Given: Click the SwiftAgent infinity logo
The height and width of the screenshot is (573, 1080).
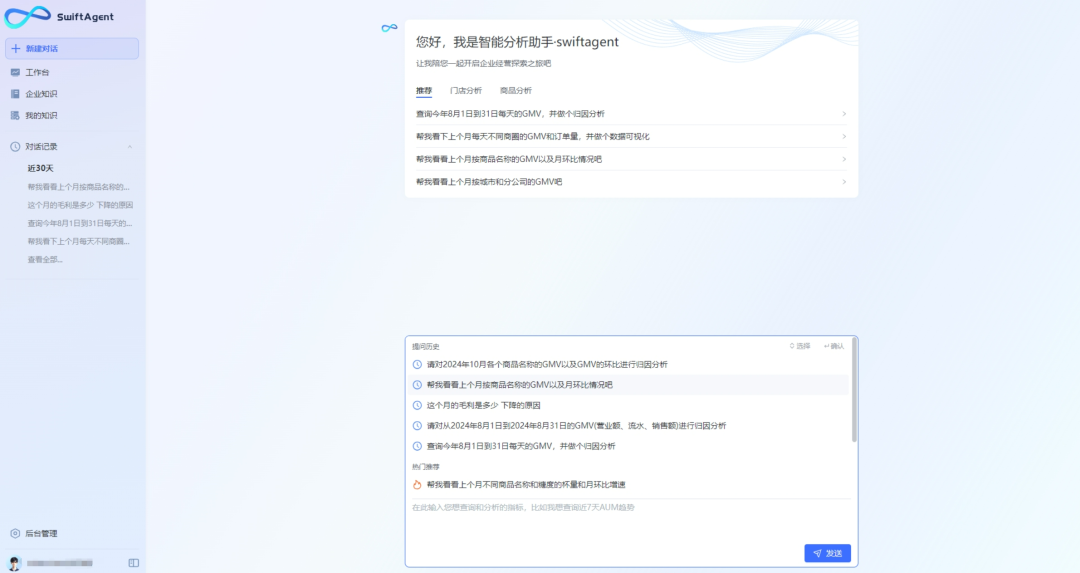Looking at the screenshot, I should [27, 17].
